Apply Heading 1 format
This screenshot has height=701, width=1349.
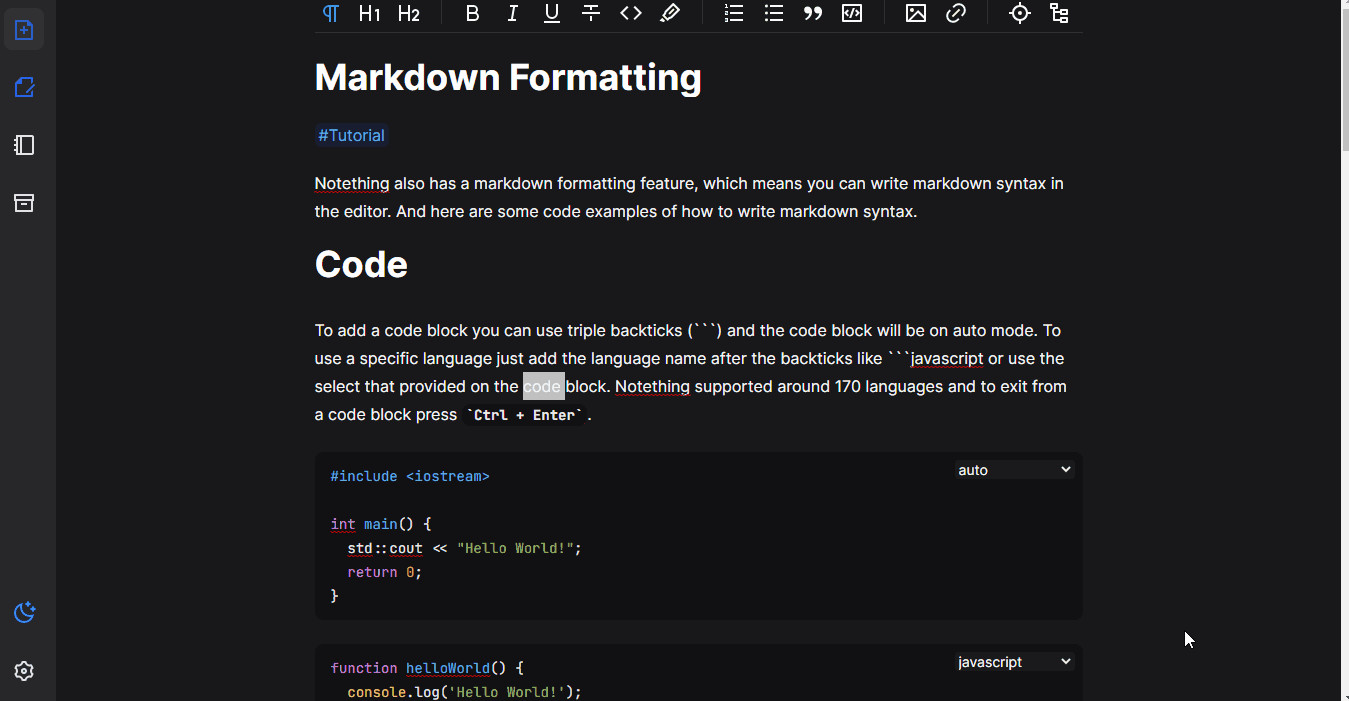click(x=369, y=13)
